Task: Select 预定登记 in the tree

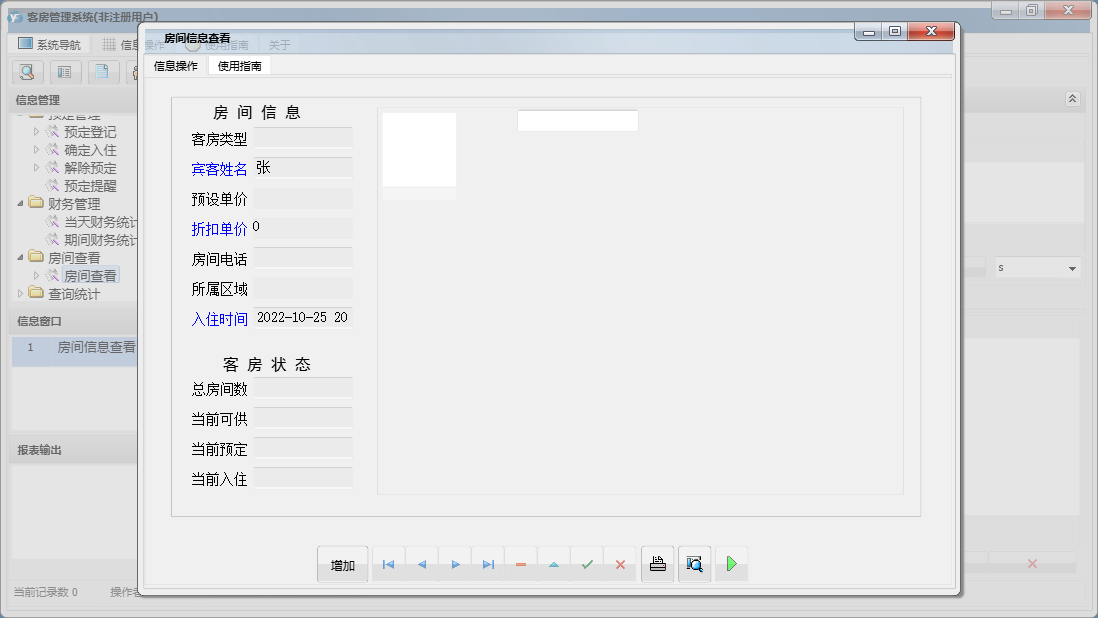Action: [90, 132]
